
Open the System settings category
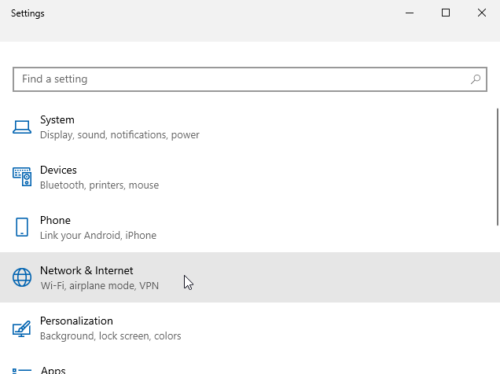57,120
